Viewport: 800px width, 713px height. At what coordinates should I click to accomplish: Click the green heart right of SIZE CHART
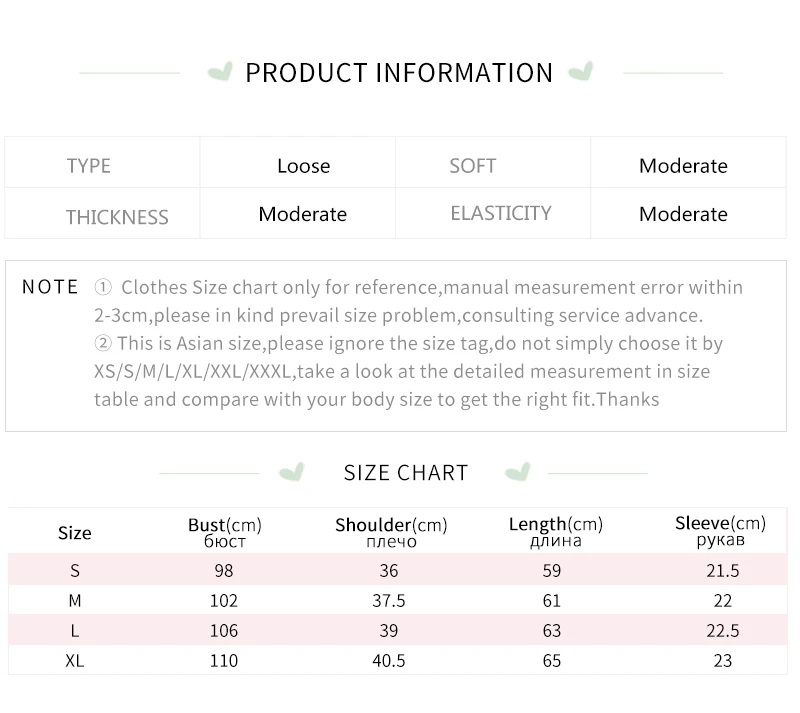517,472
